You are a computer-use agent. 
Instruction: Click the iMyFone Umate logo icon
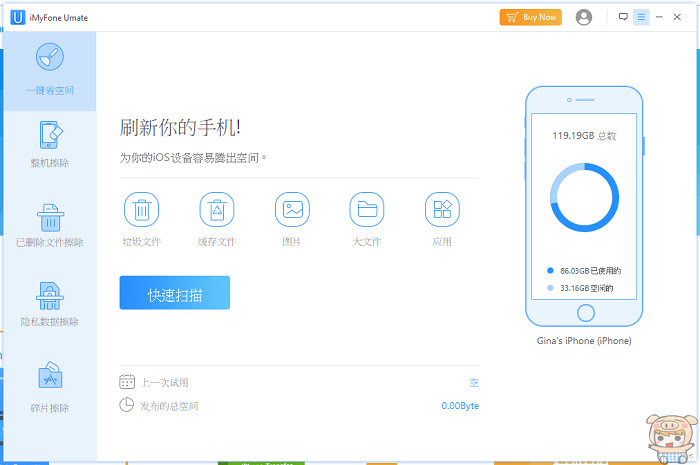point(18,17)
